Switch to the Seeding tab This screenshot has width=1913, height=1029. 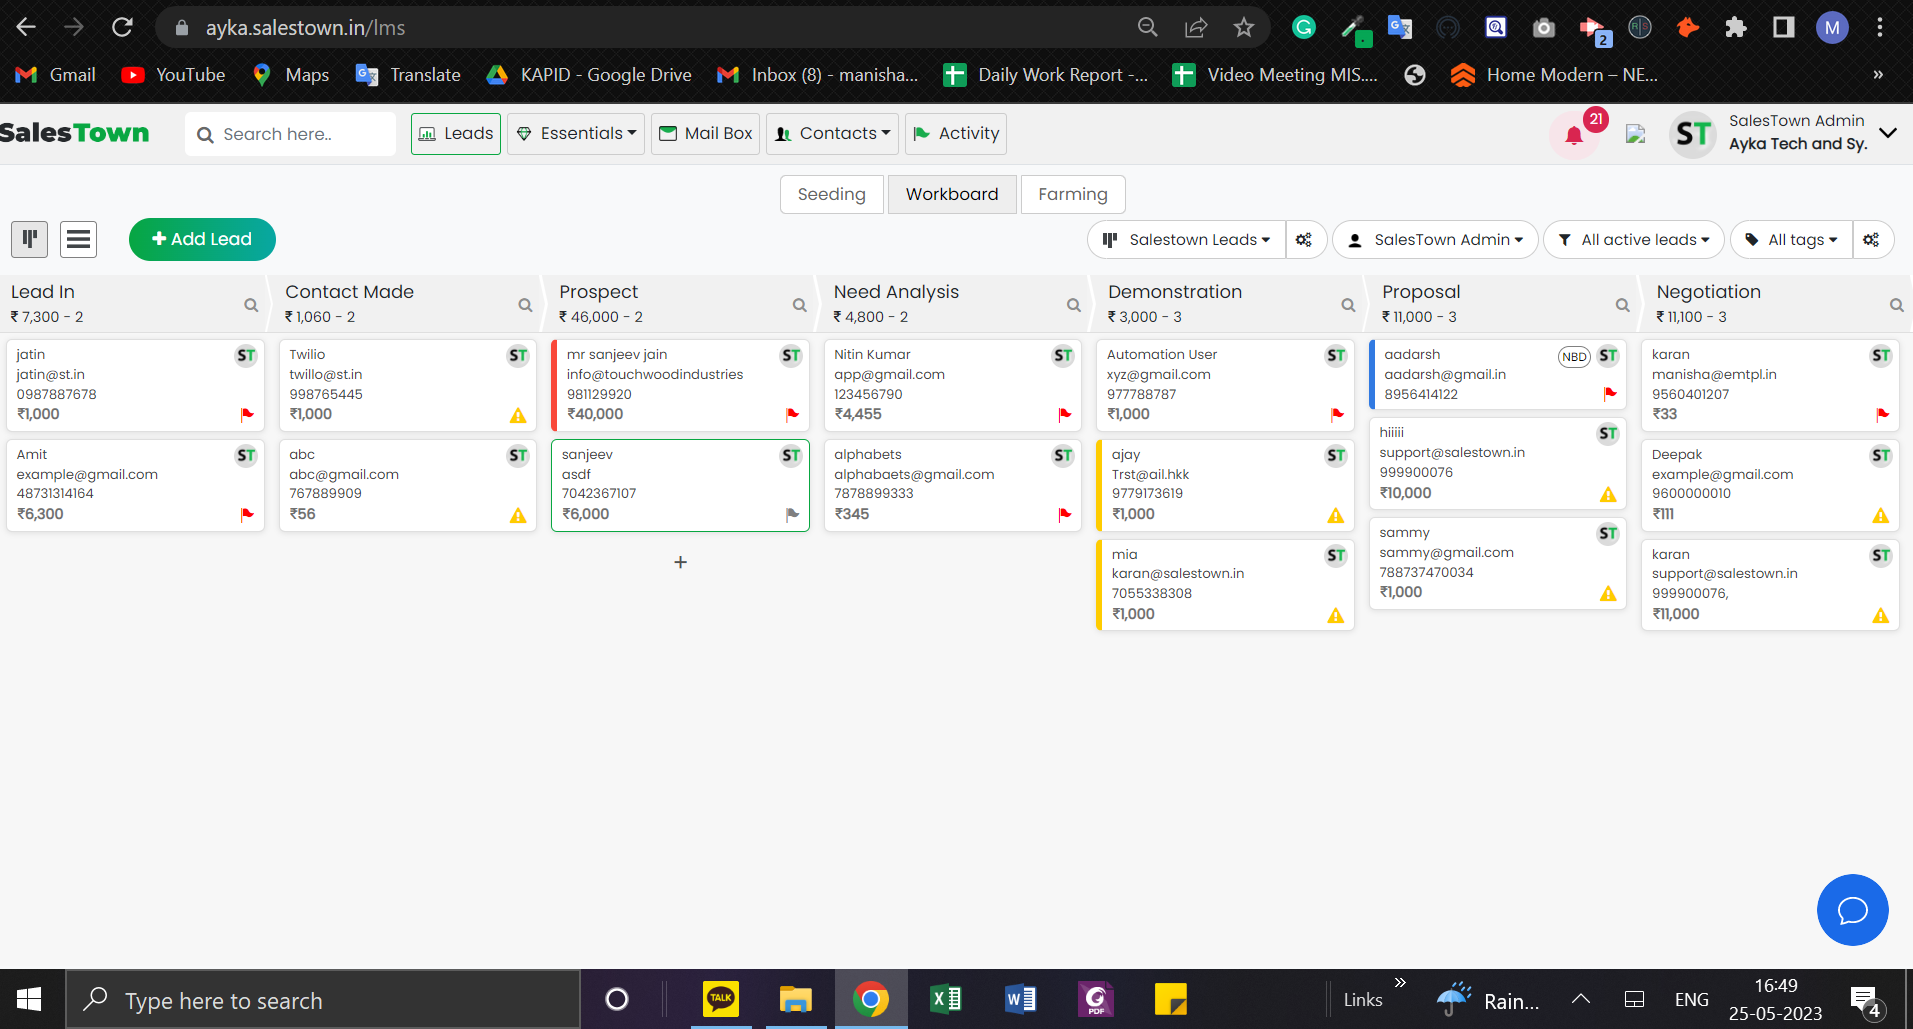[831, 194]
